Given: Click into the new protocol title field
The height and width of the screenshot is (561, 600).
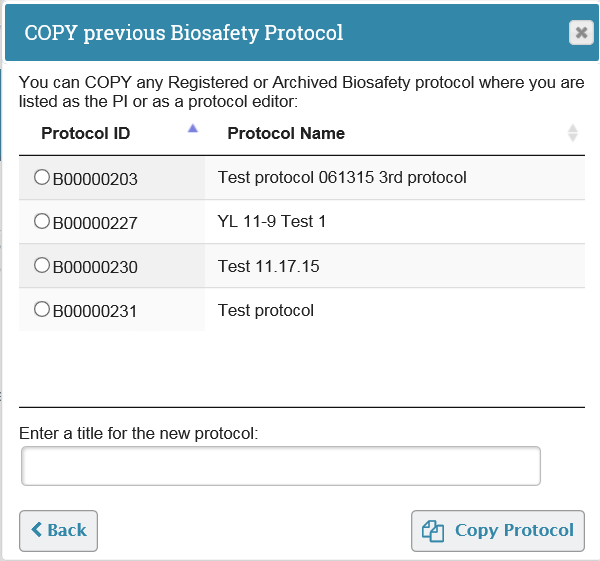Looking at the screenshot, I should (281, 466).
